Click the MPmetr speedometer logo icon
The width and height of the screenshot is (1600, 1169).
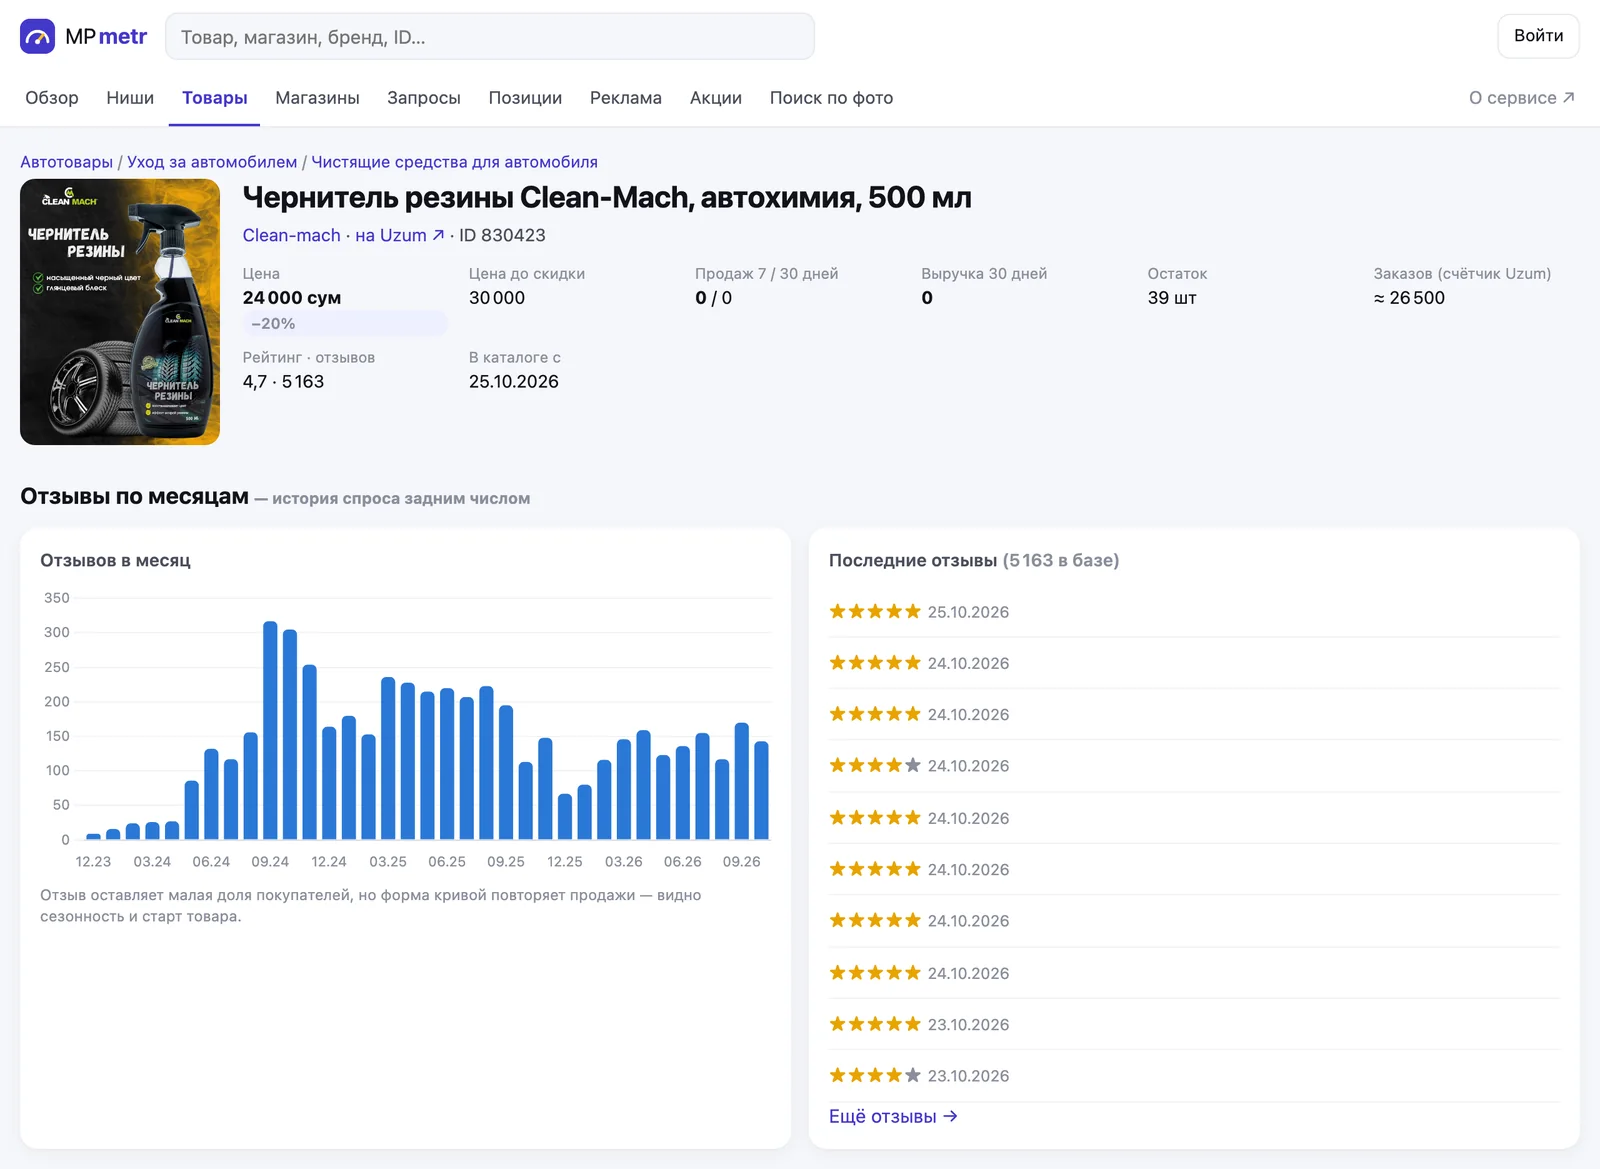coord(38,37)
